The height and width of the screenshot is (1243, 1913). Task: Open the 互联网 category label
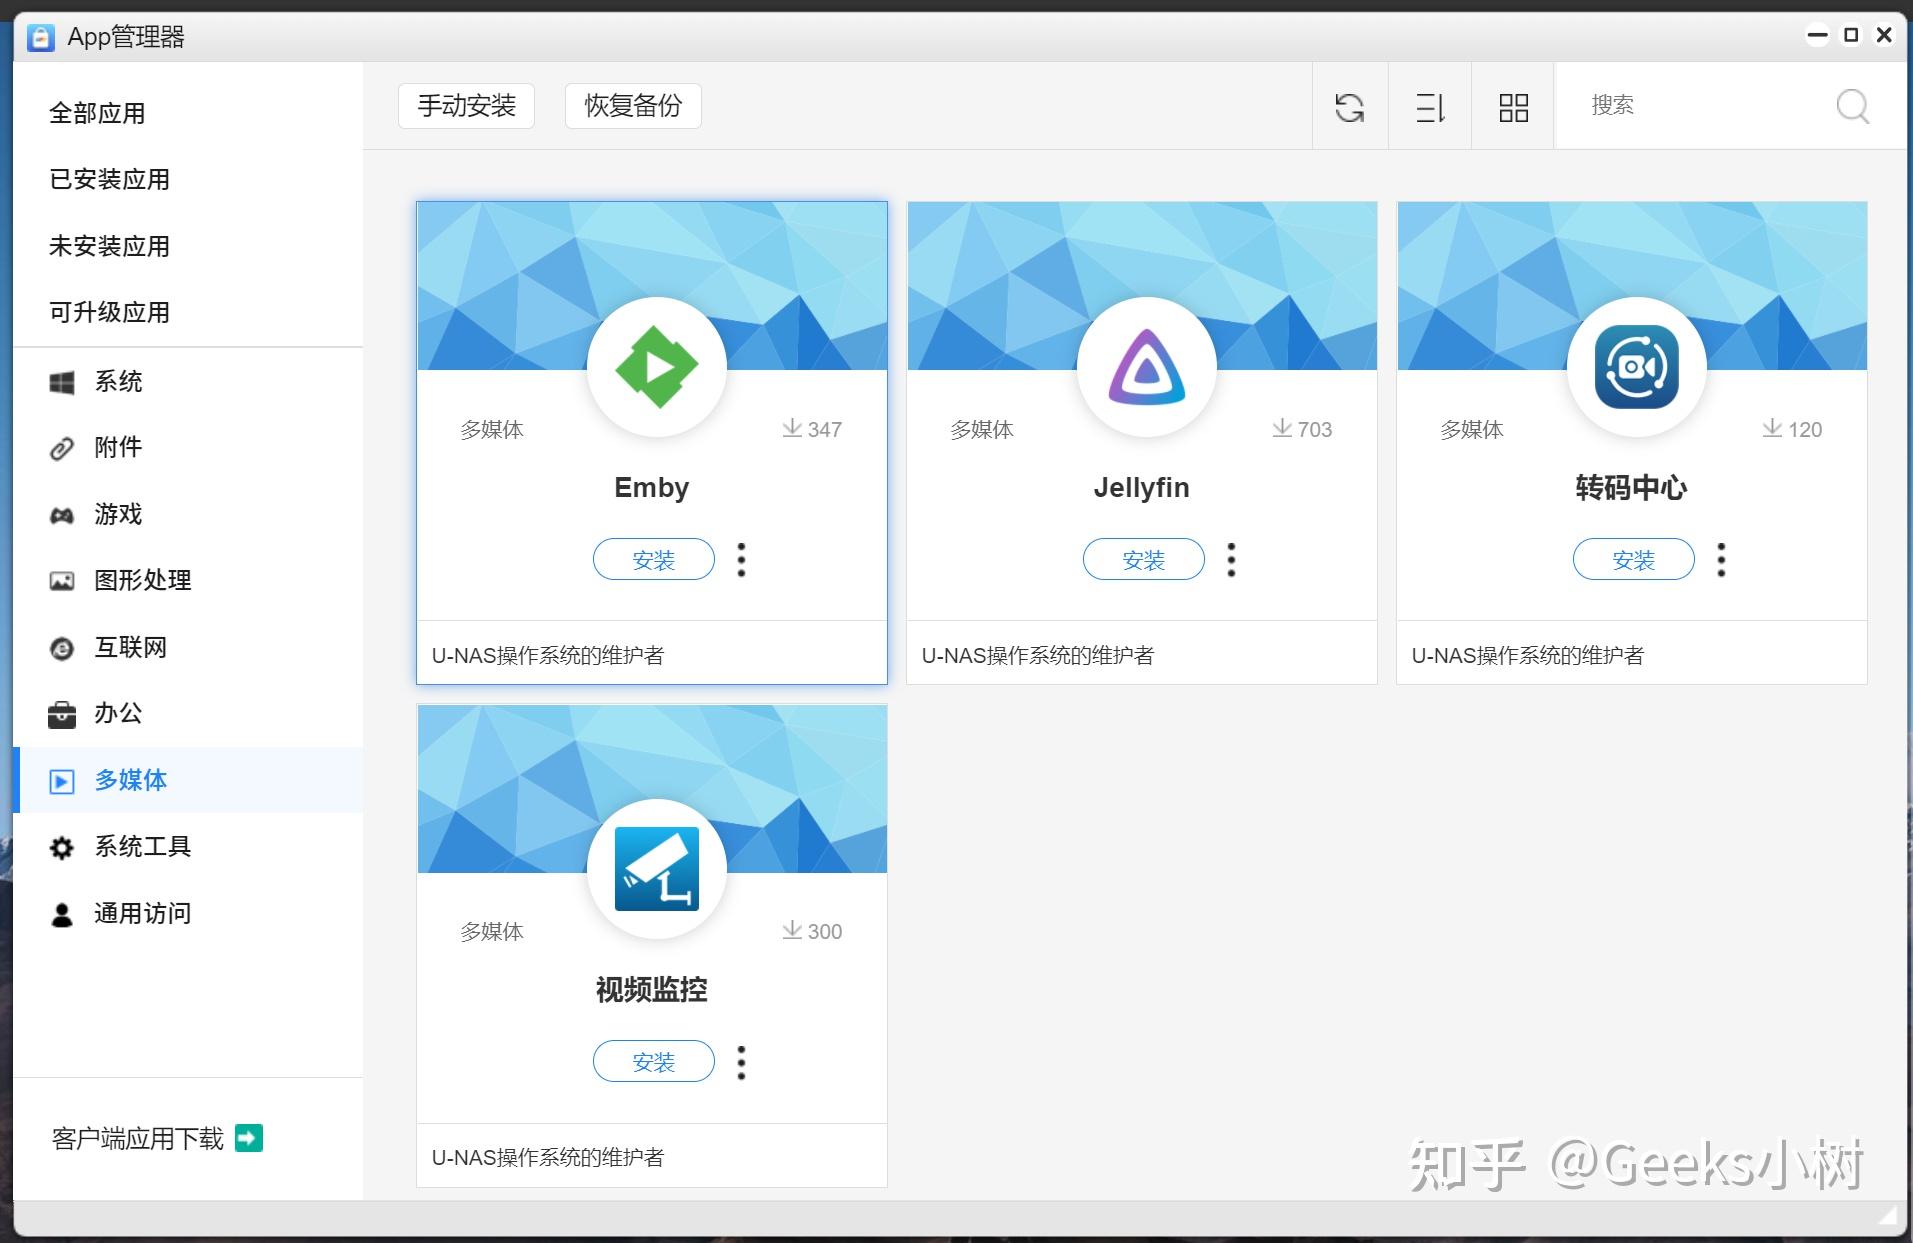130,647
